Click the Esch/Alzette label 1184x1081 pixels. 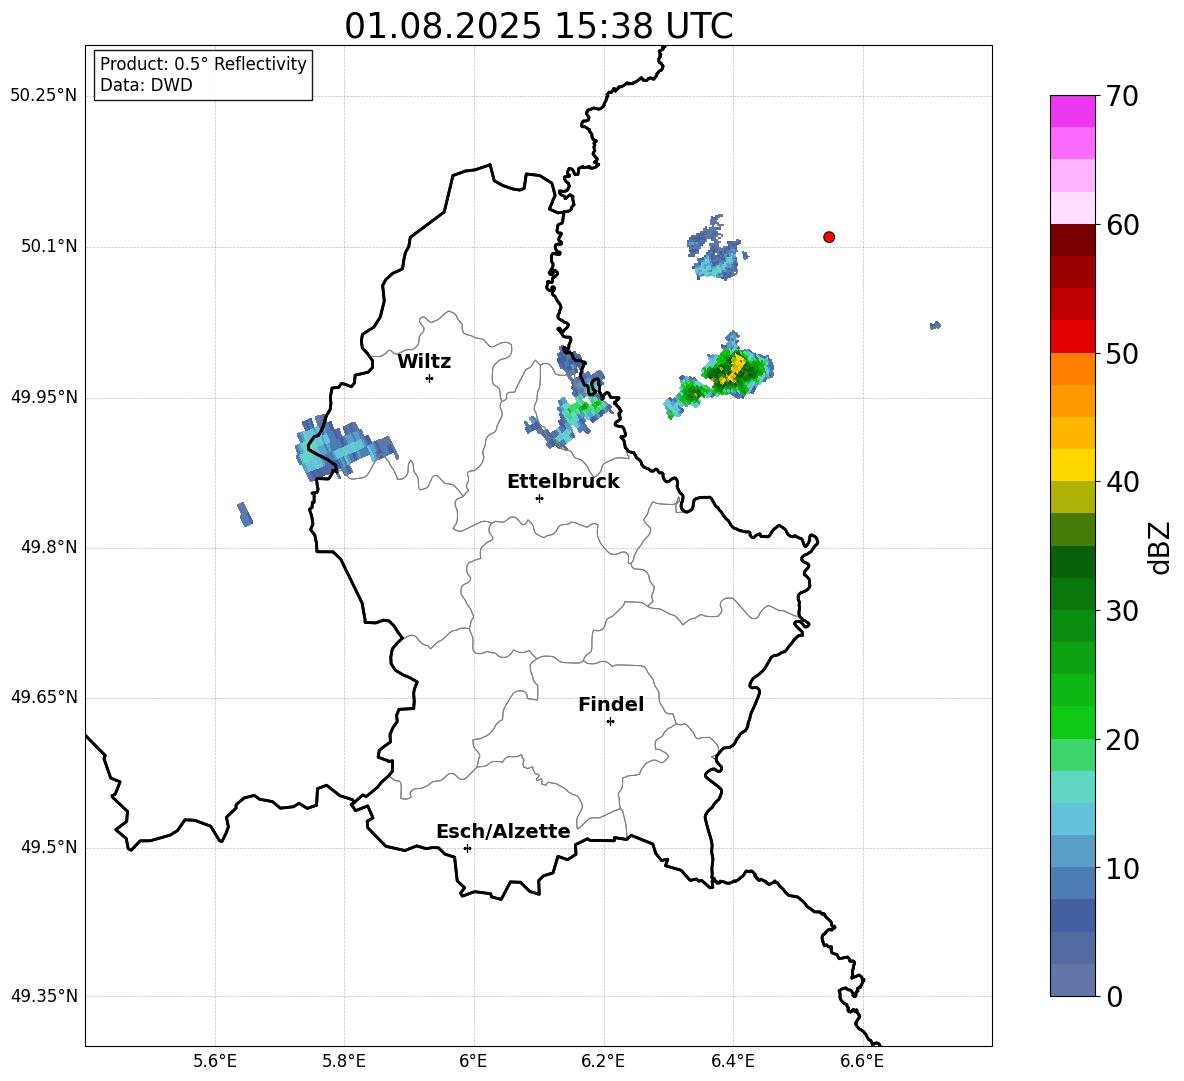[503, 831]
